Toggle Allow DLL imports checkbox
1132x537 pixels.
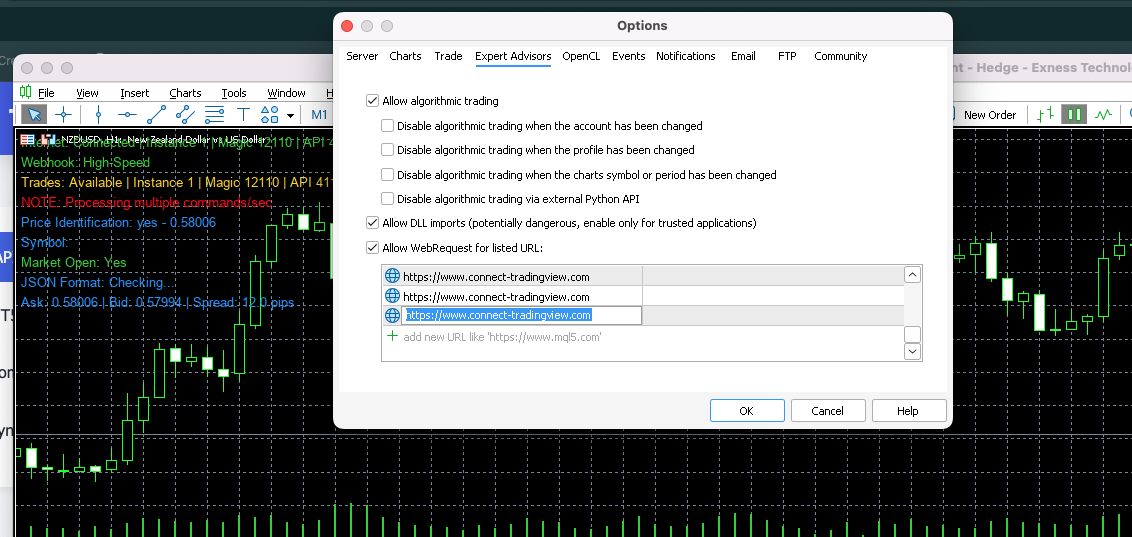tap(373, 223)
